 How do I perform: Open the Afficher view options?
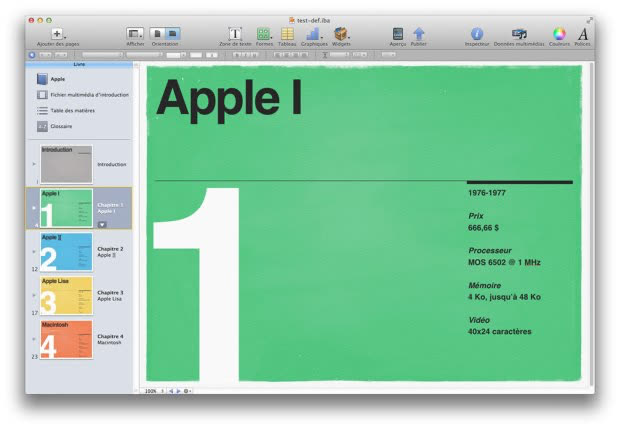(135, 34)
